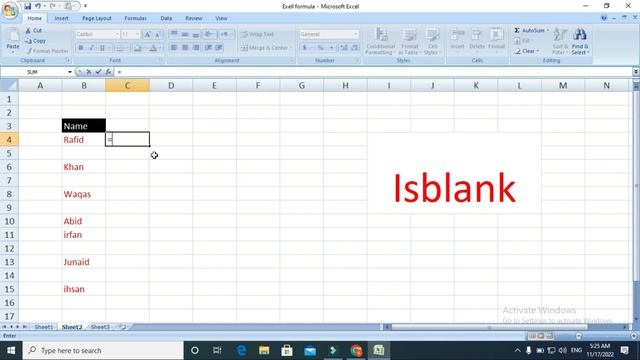Click Windows search box
Screen dimensions: 640x360
pos(103,350)
